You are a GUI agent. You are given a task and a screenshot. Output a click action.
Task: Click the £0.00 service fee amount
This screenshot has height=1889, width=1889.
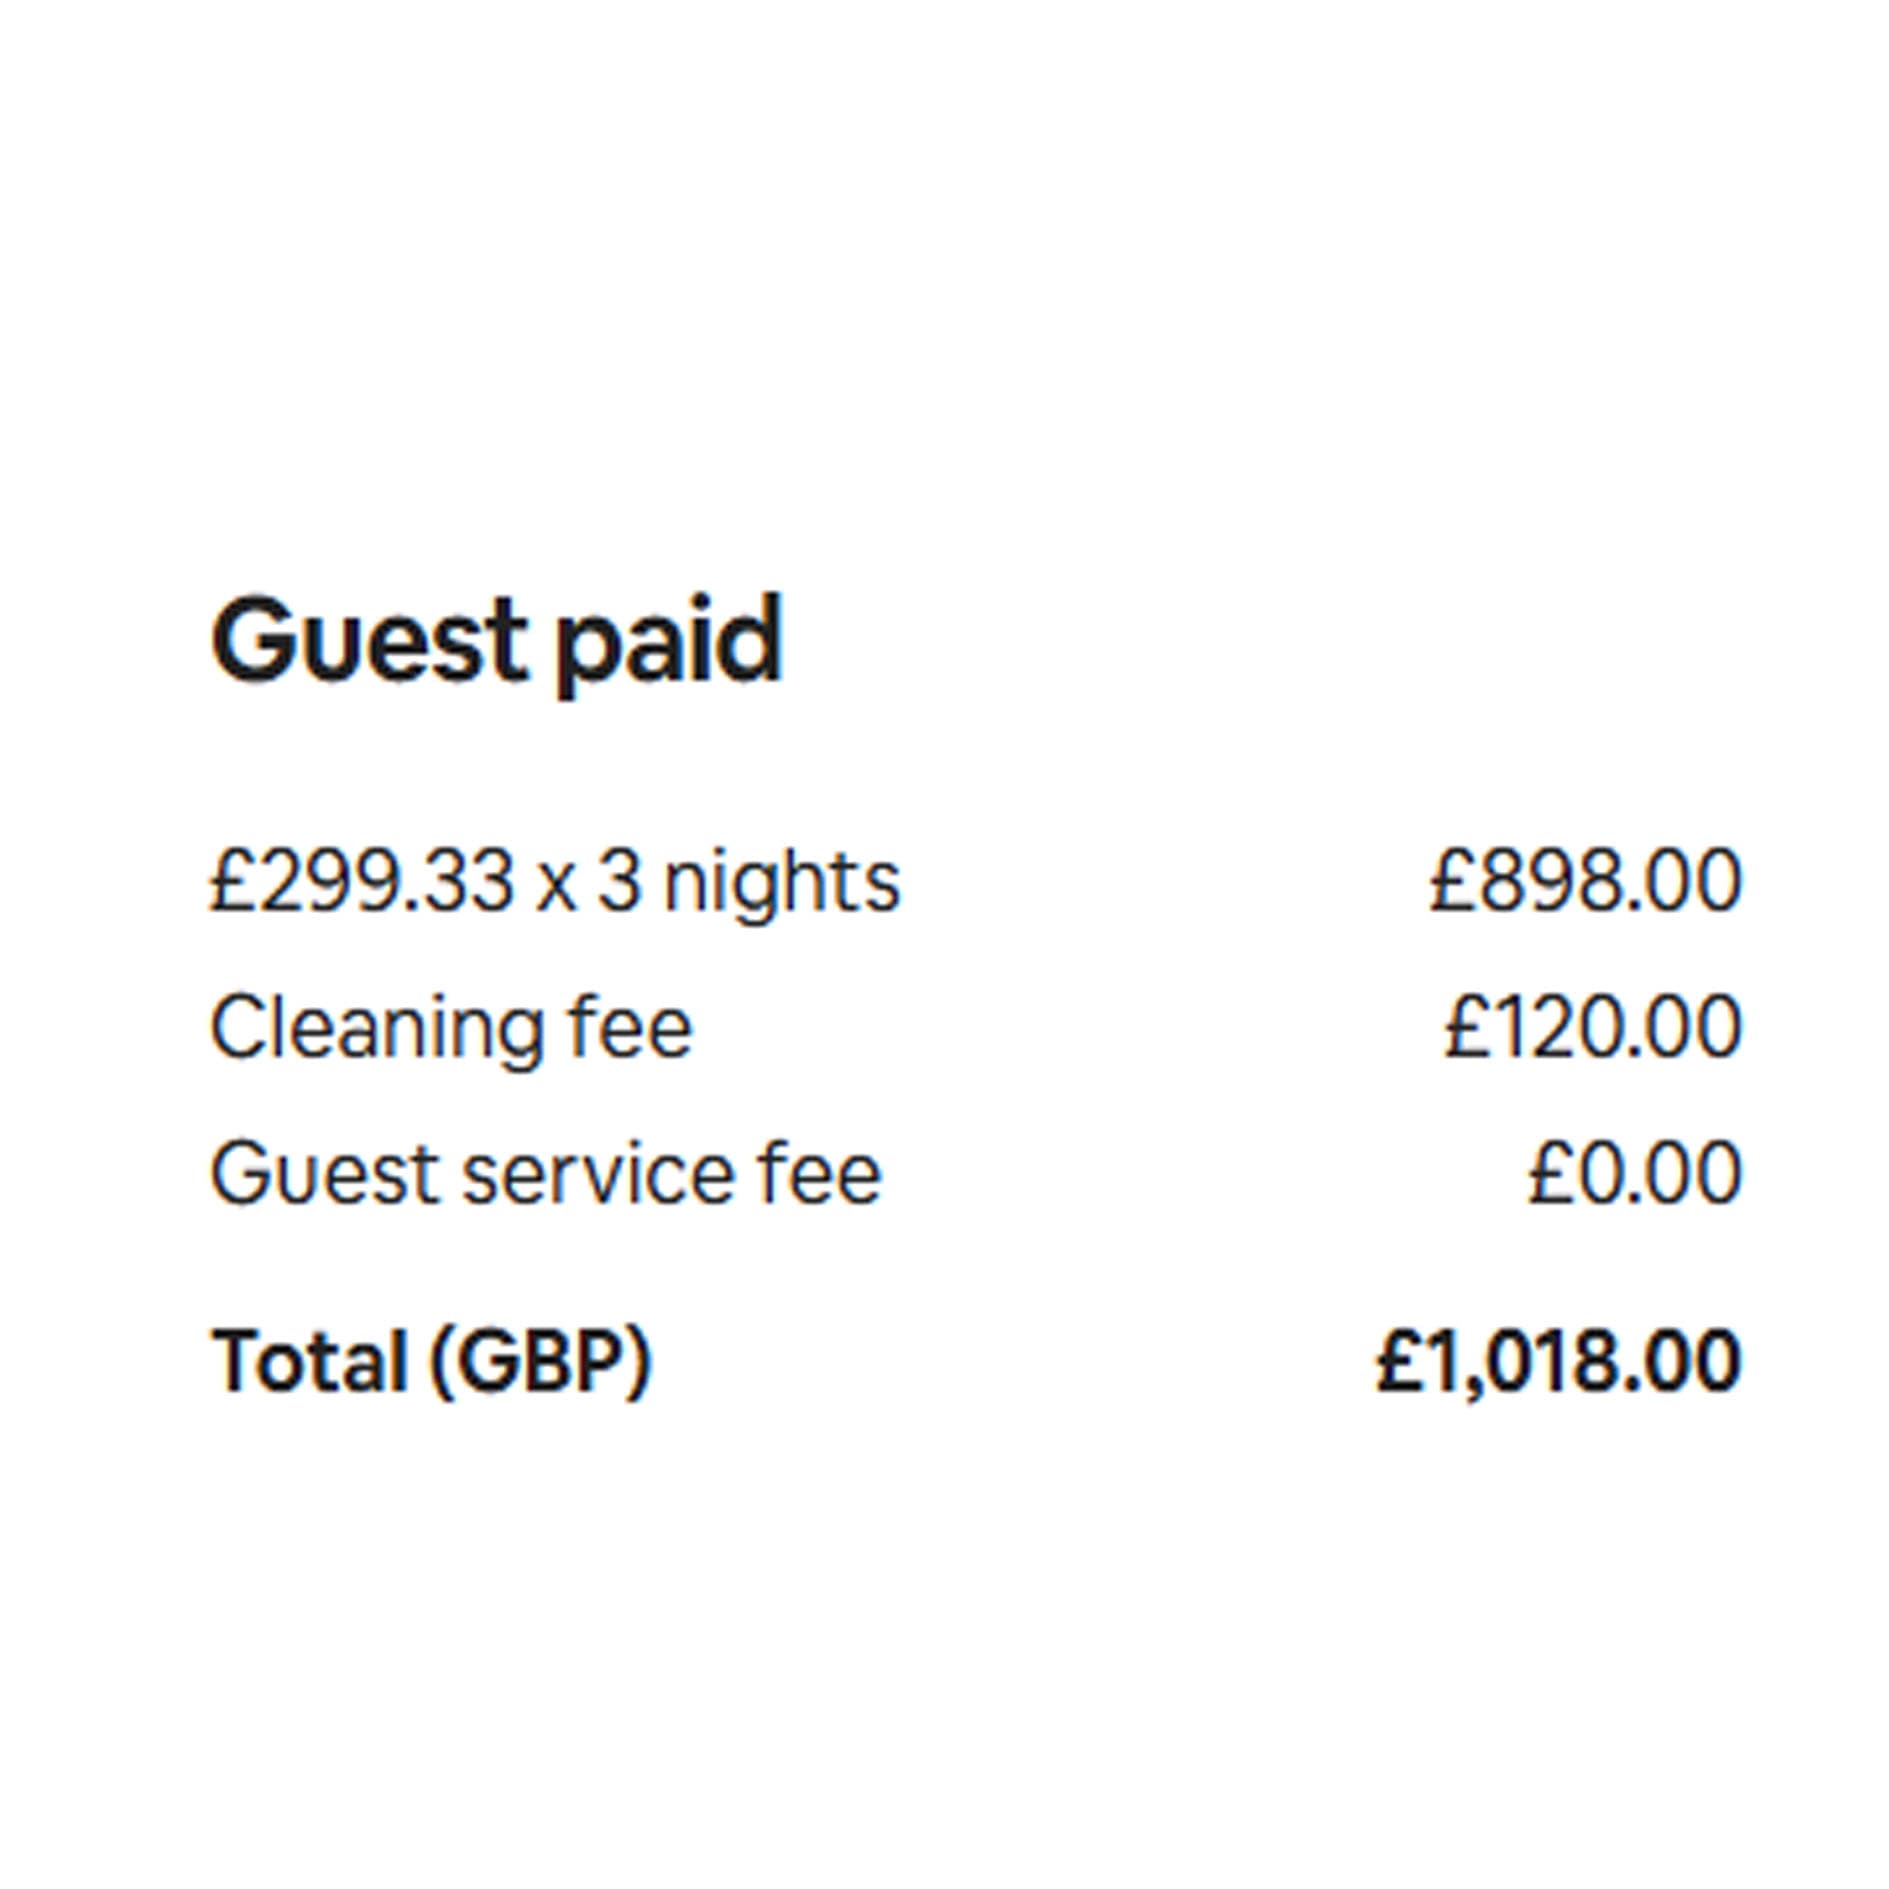[x=1635, y=1173]
